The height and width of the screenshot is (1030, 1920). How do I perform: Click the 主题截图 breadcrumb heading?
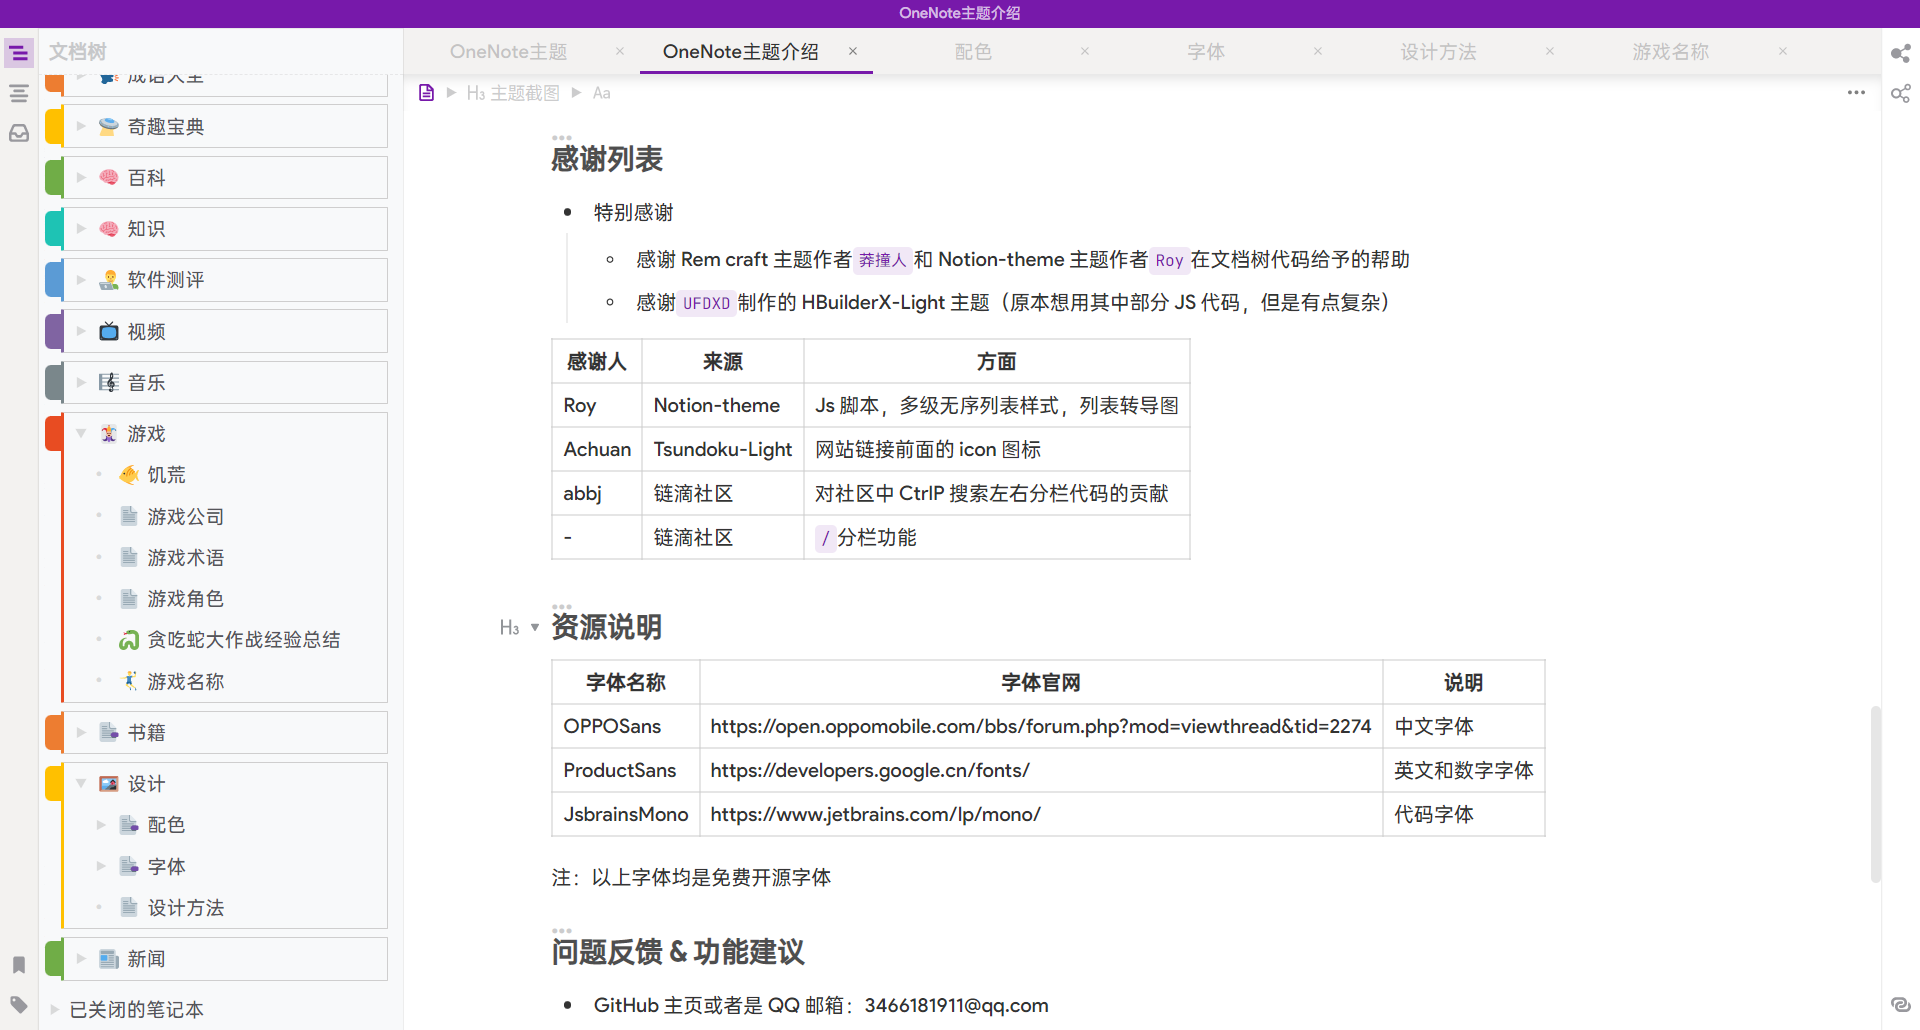(x=524, y=93)
